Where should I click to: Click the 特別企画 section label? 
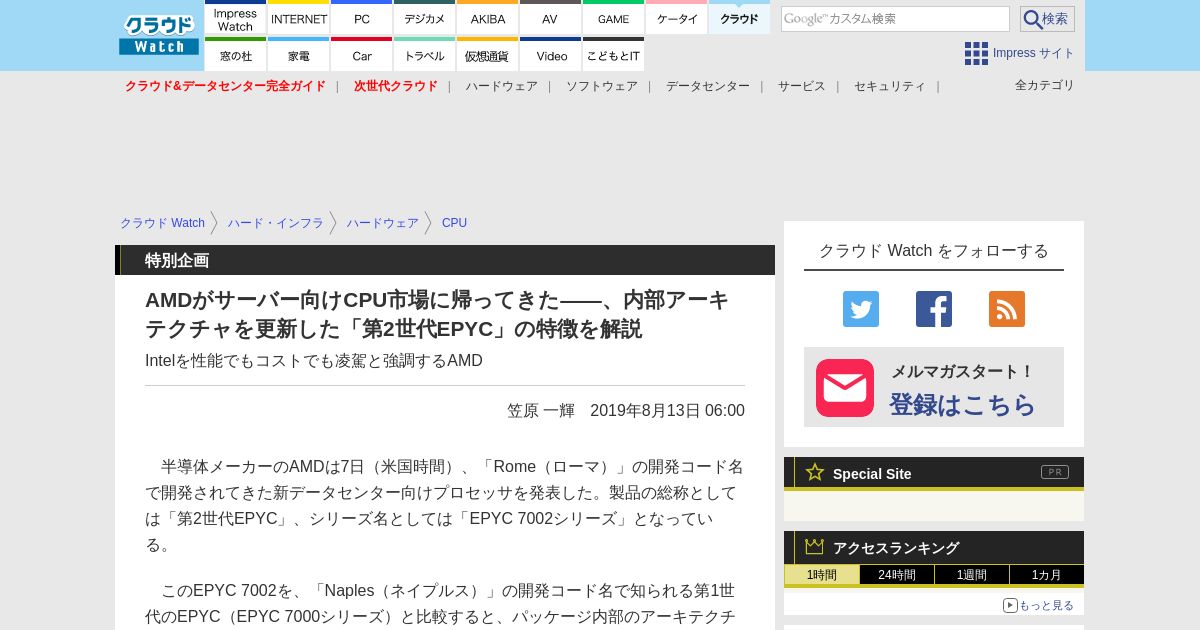pos(177,260)
